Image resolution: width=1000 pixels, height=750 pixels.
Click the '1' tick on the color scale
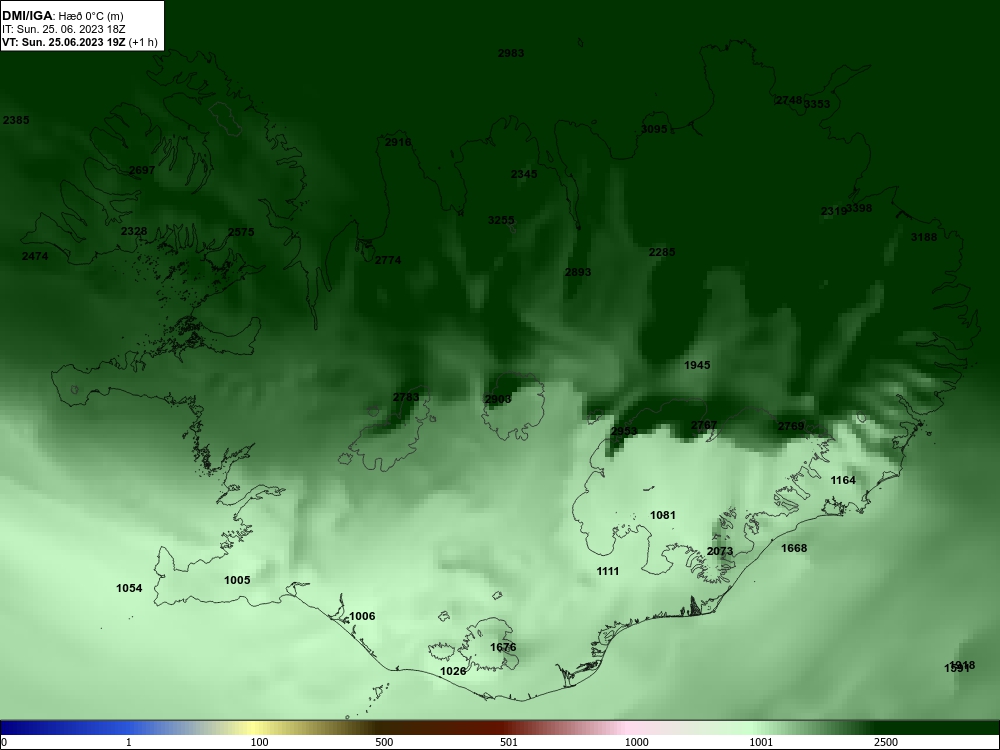tap(129, 742)
